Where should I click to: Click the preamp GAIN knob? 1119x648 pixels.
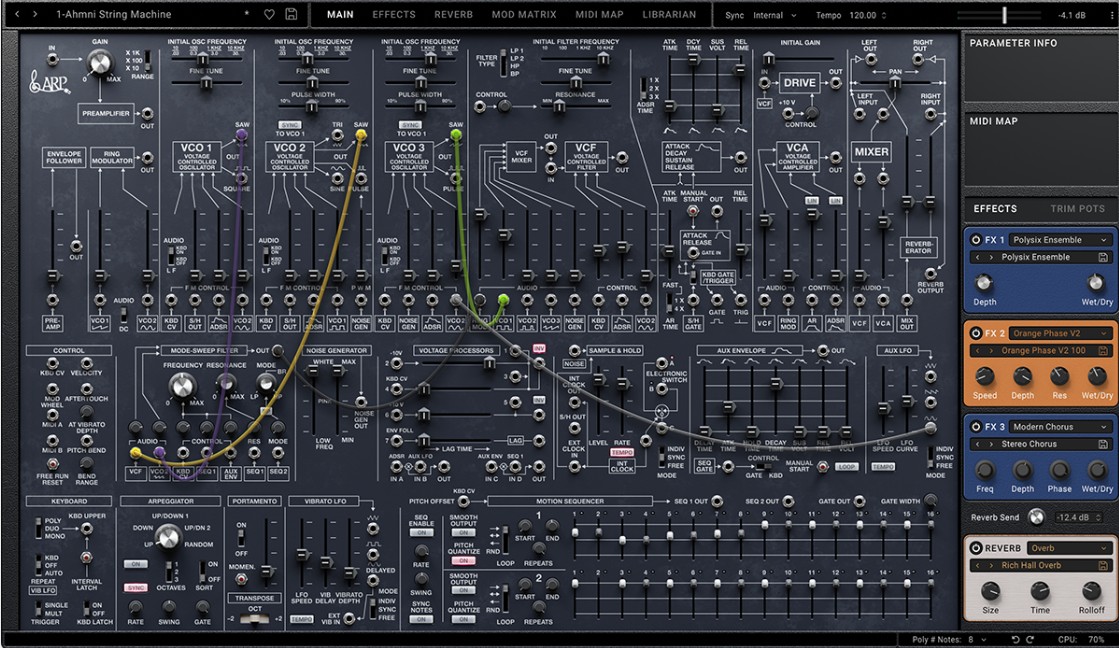[99, 64]
